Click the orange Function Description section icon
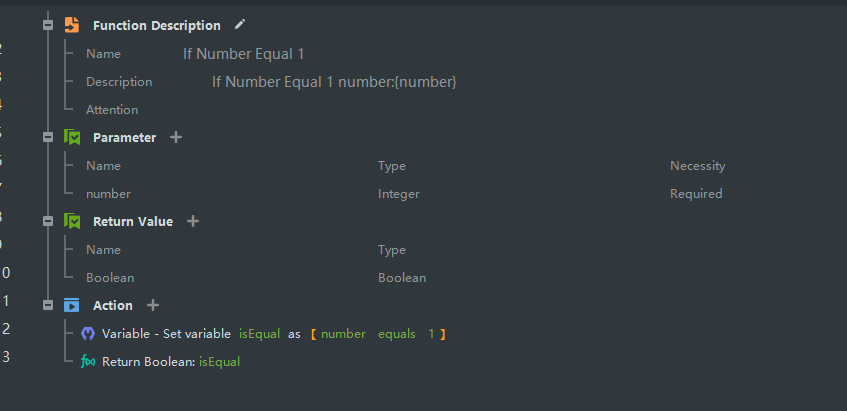The width and height of the screenshot is (847, 411). pos(72,25)
